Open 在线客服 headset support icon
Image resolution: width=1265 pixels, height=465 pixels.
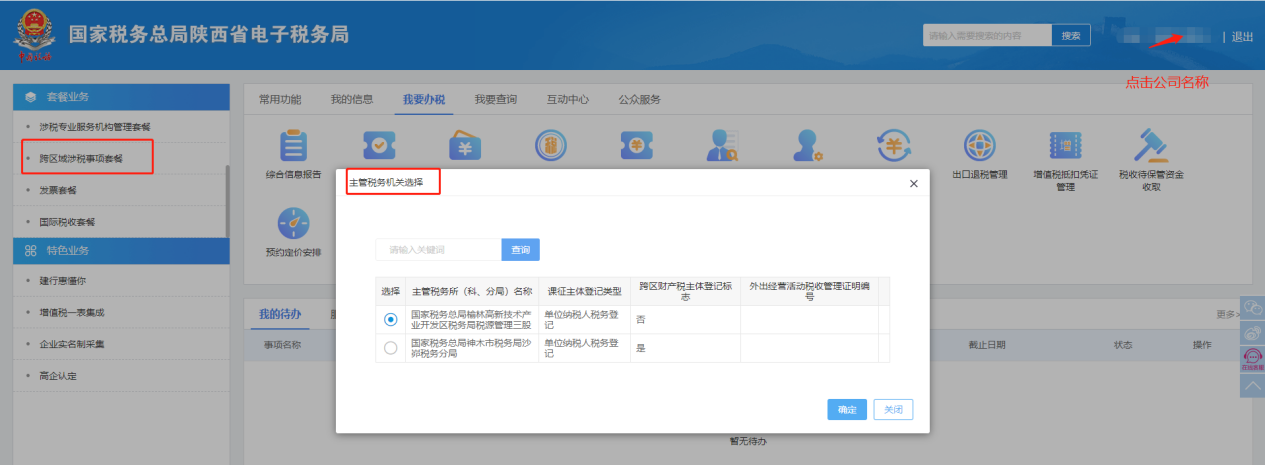pyautogui.click(x=1251, y=358)
